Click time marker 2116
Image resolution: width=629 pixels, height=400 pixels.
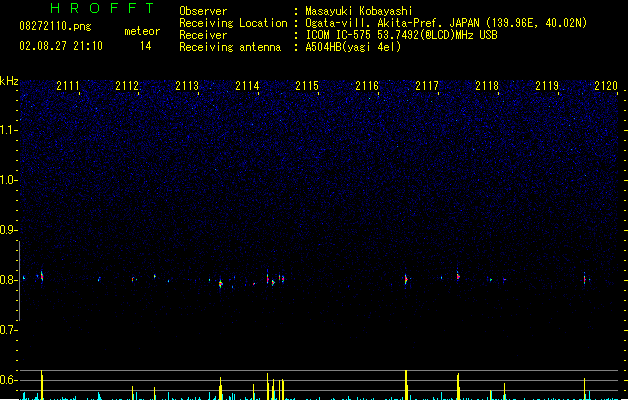click(367, 86)
